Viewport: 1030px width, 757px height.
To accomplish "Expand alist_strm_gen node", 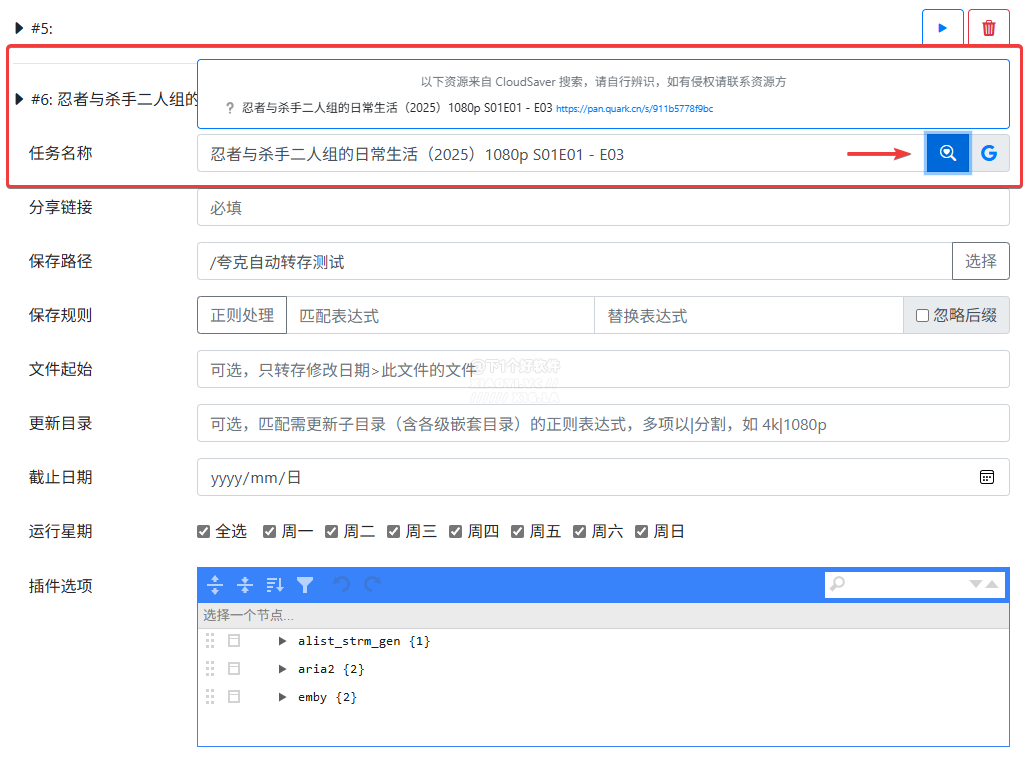I will [x=282, y=641].
